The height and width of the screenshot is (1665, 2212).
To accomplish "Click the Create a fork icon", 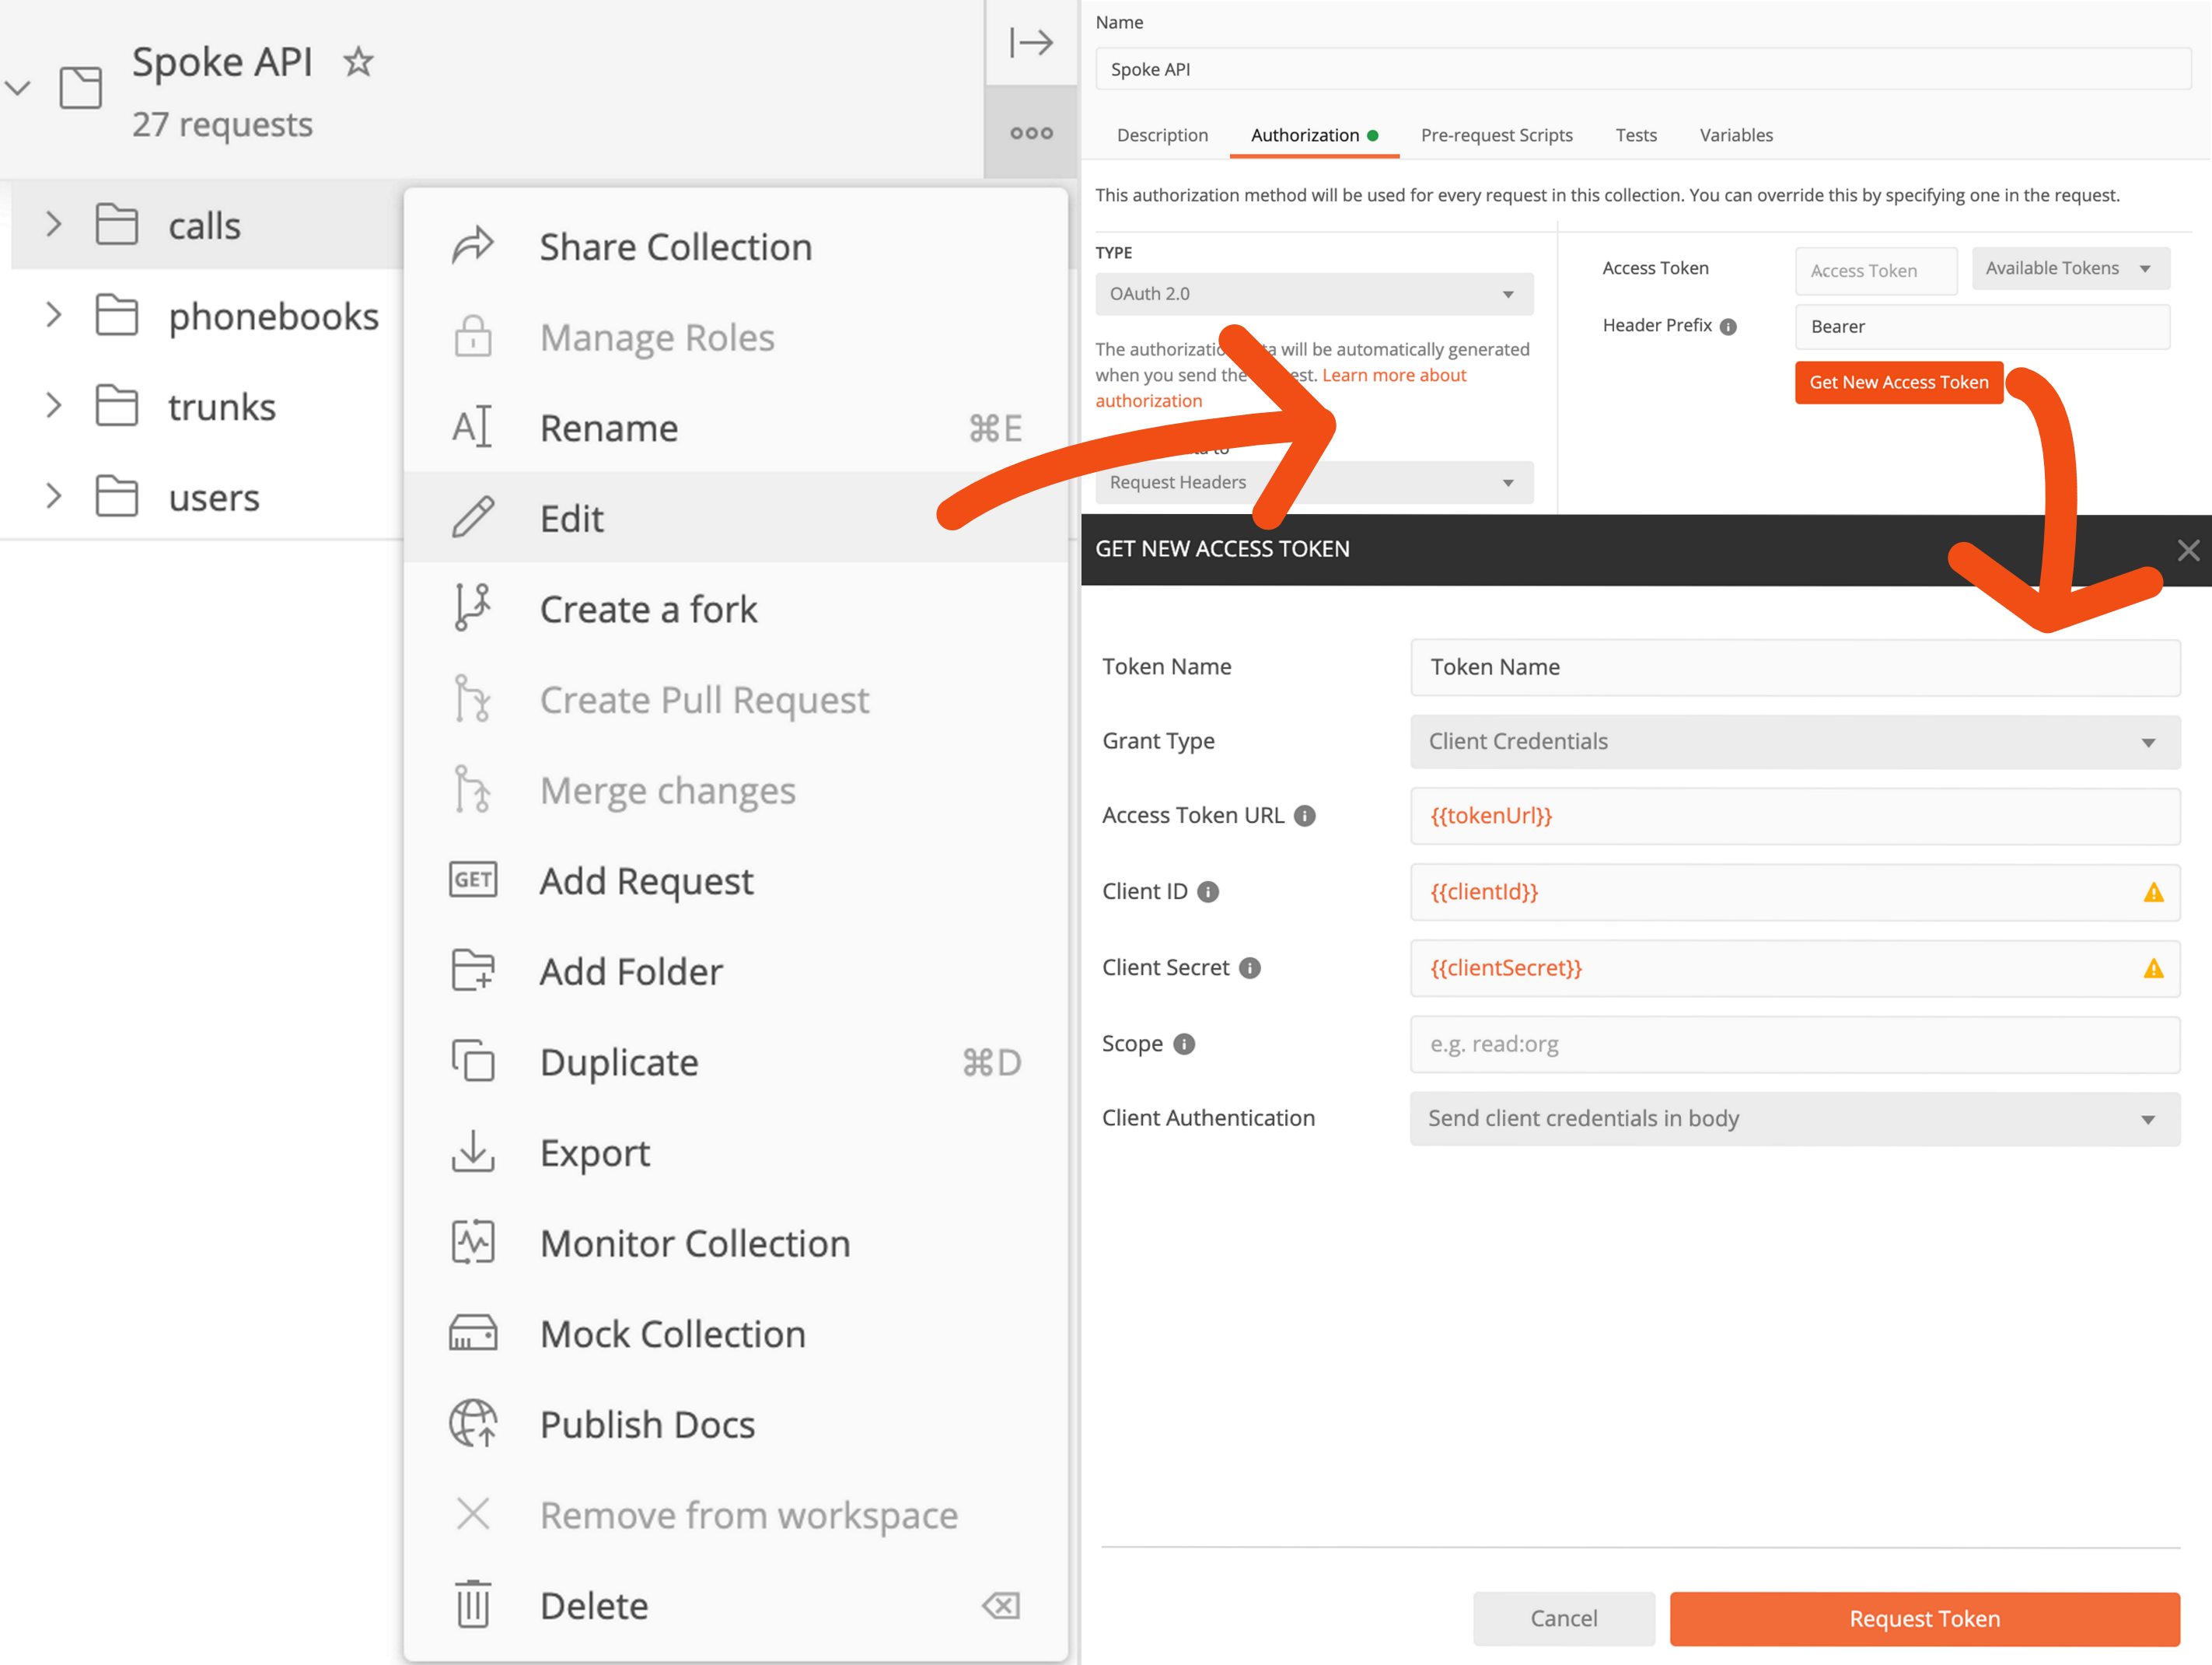I will [x=472, y=607].
